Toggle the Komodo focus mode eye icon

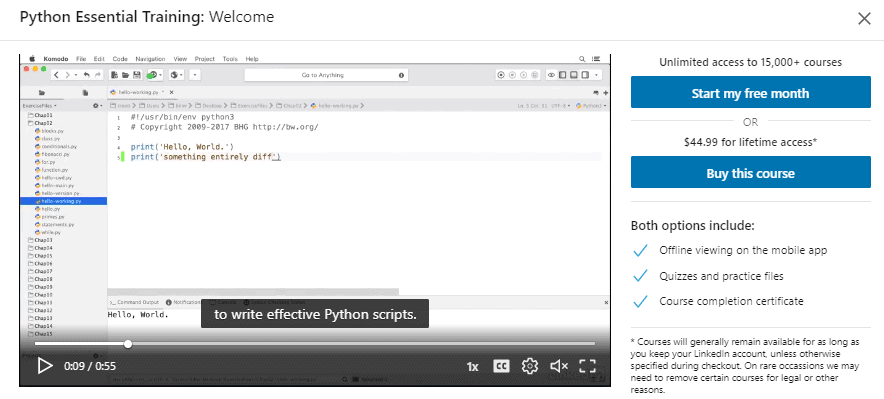pyautogui.click(x=551, y=75)
